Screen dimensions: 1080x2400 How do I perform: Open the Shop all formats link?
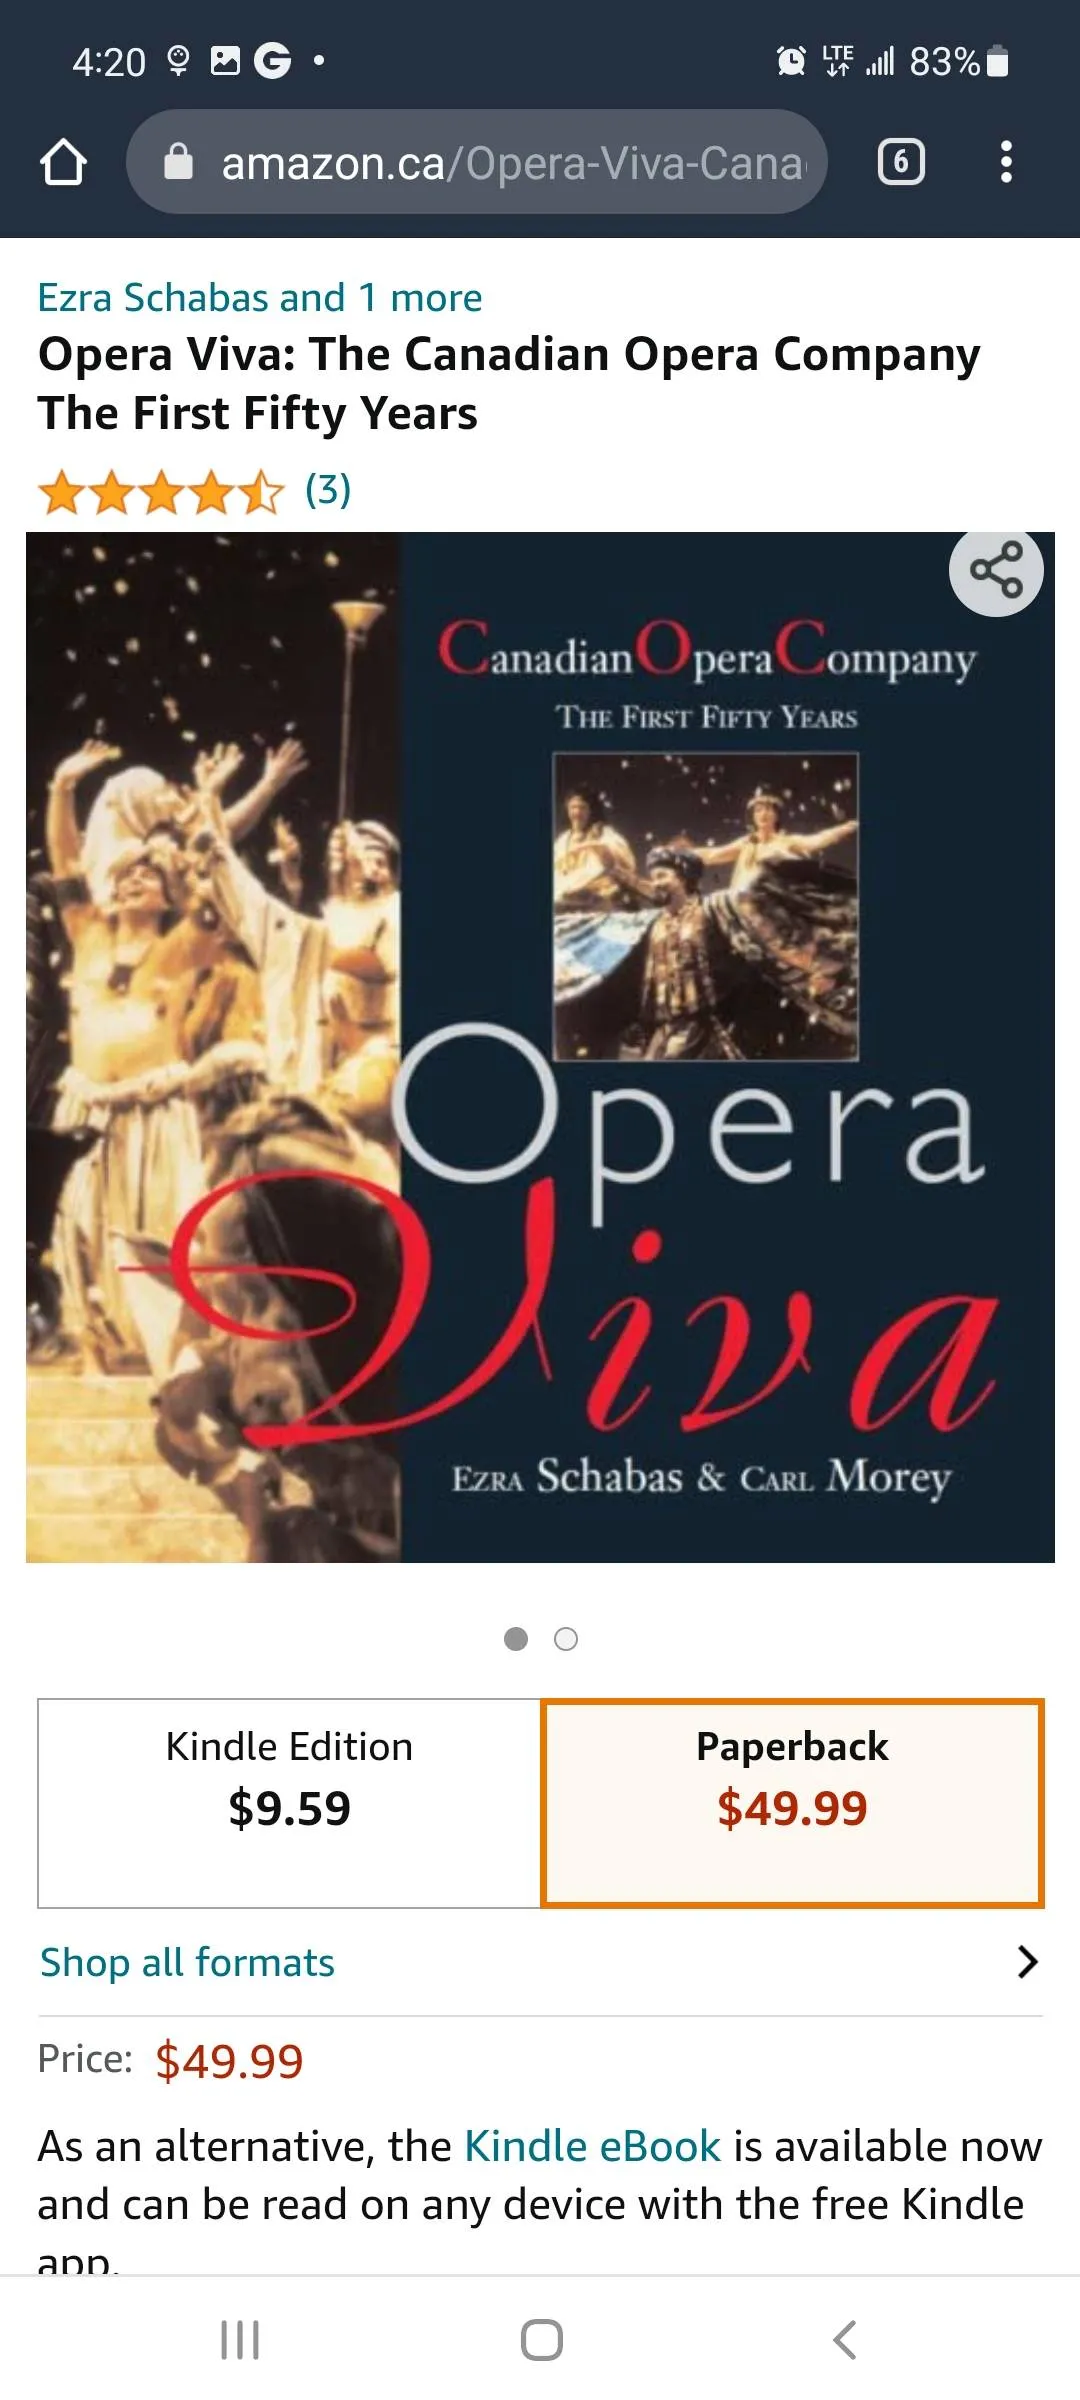pyautogui.click(x=187, y=1962)
